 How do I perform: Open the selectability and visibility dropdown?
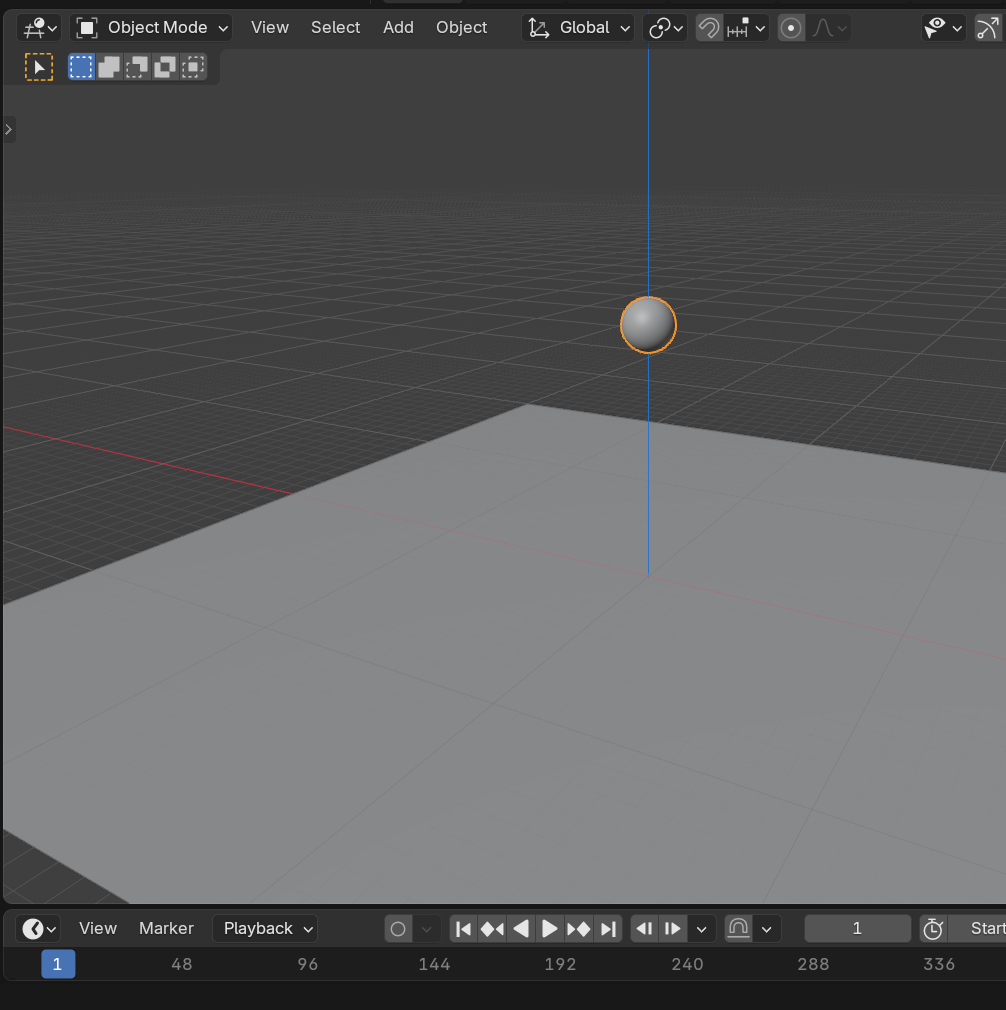pos(944,28)
